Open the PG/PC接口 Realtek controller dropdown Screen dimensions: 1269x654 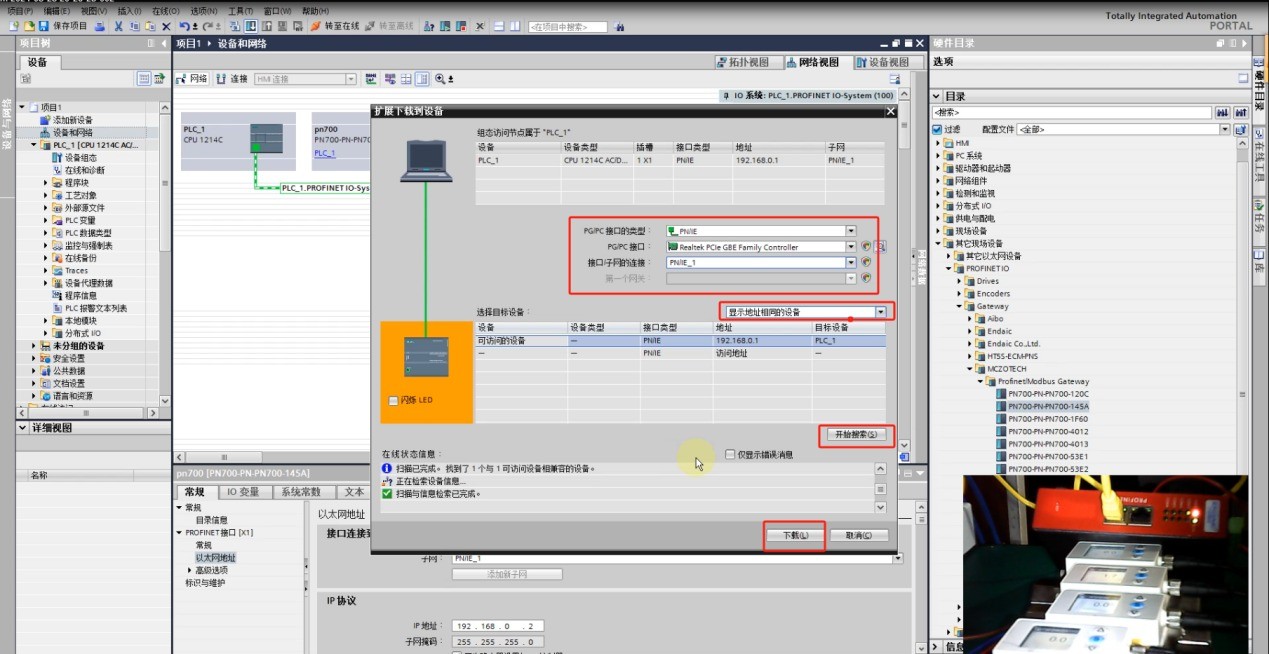pyautogui.click(x=851, y=247)
